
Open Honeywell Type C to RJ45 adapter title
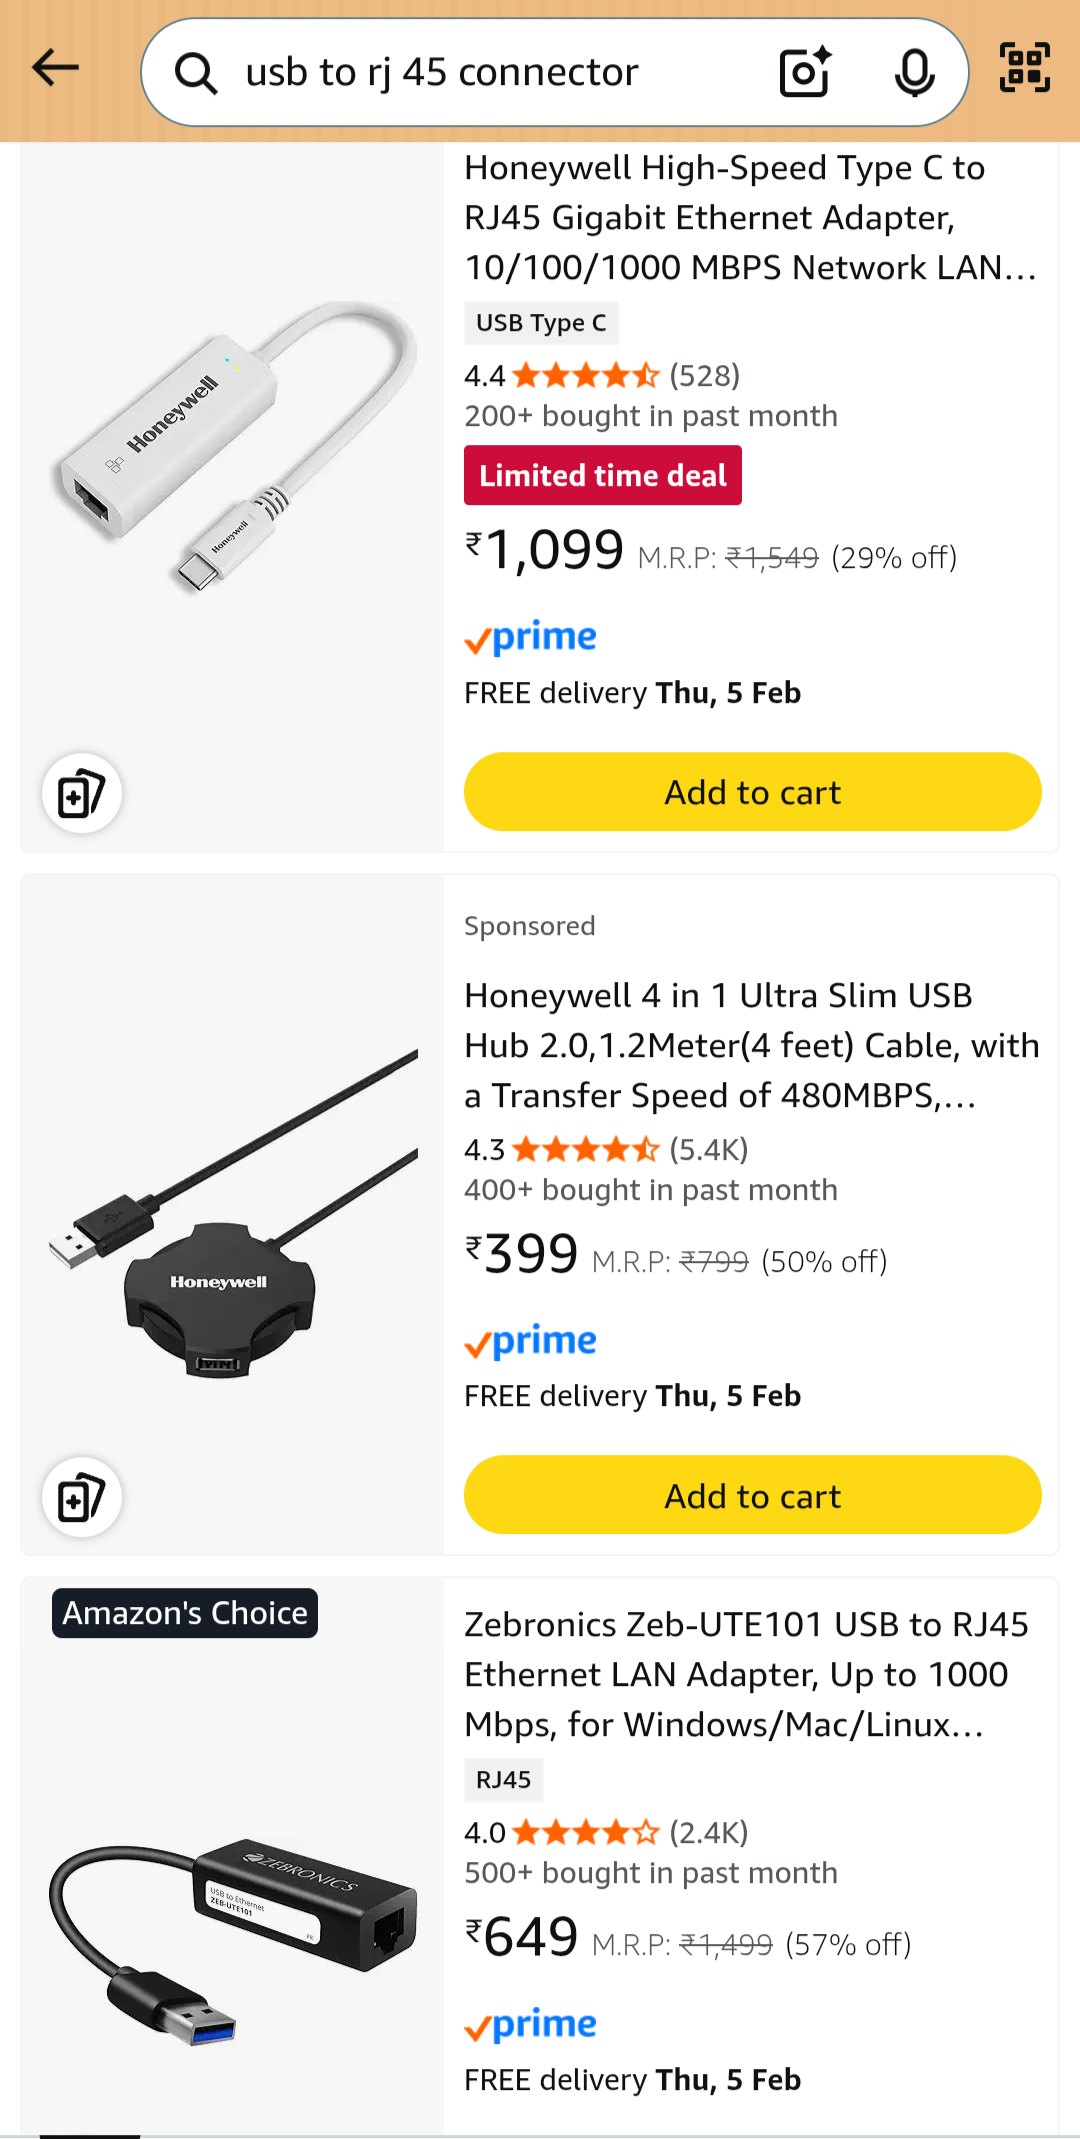(x=750, y=218)
